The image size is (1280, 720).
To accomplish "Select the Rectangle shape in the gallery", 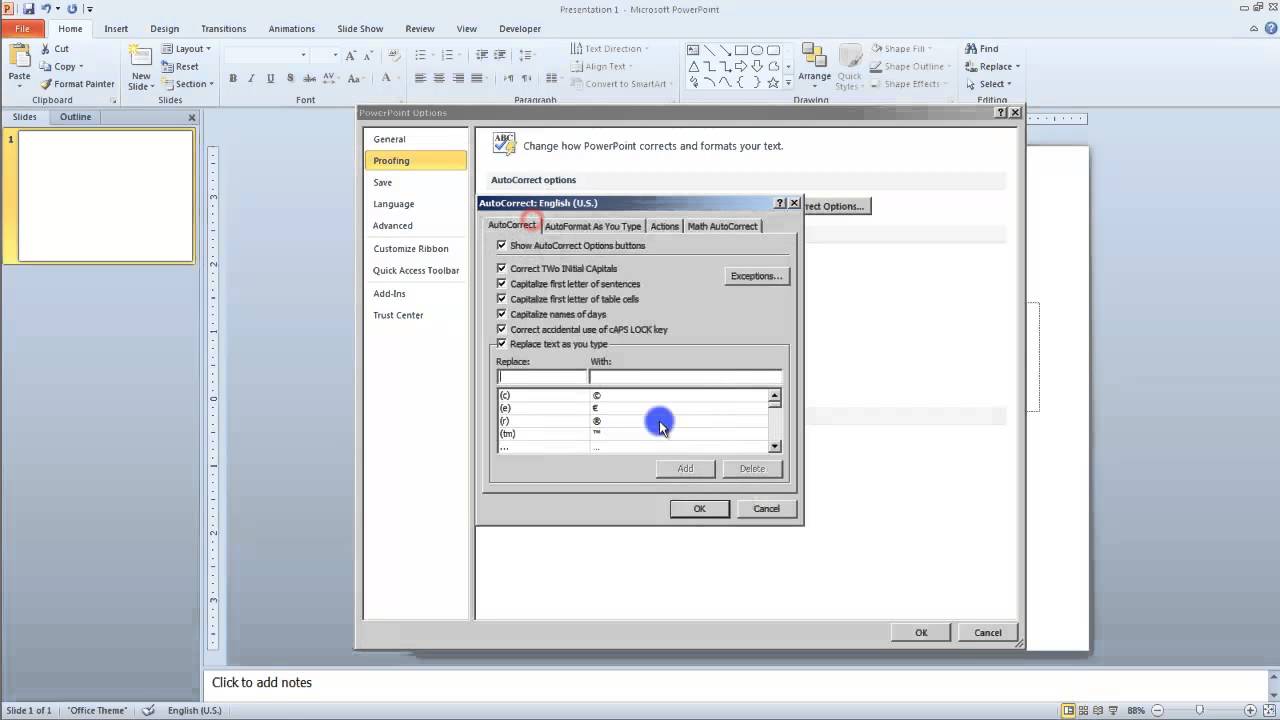I will [741, 49].
